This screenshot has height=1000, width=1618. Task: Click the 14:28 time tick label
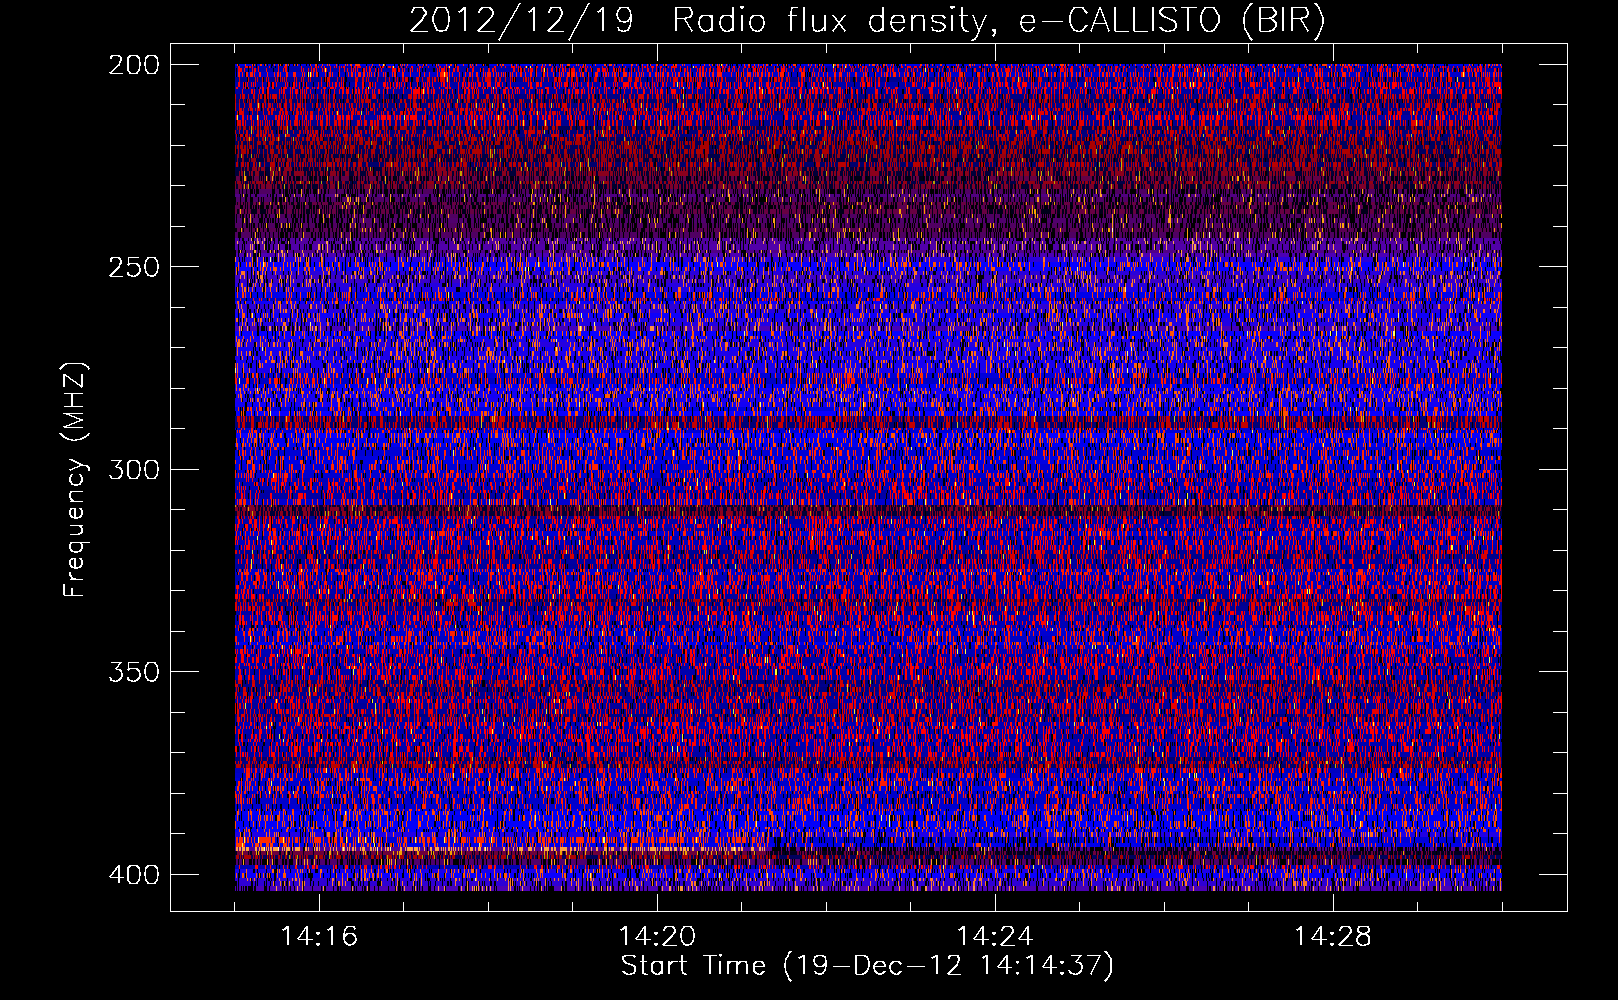(x=1333, y=937)
